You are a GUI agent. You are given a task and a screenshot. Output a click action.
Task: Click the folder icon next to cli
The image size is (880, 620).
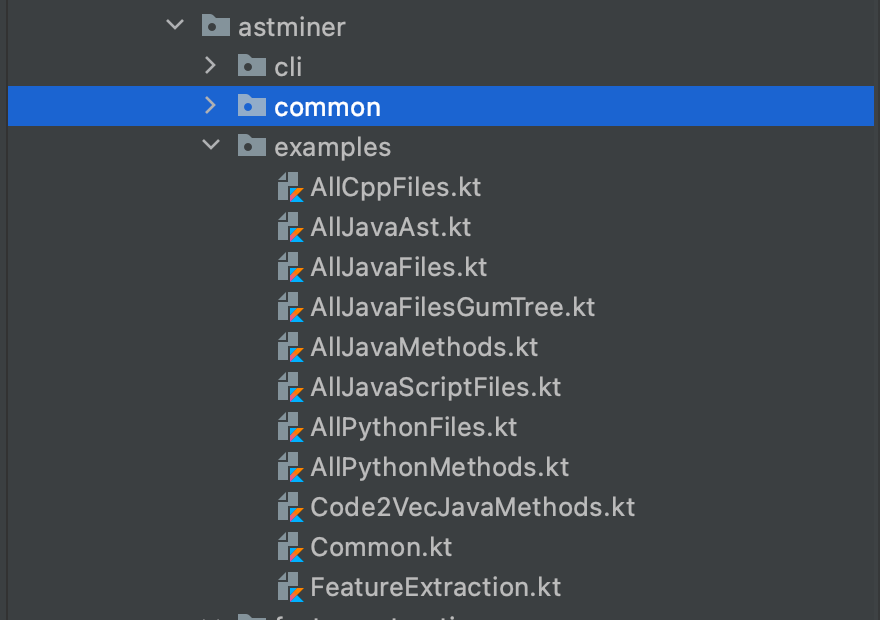(x=252, y=66)
